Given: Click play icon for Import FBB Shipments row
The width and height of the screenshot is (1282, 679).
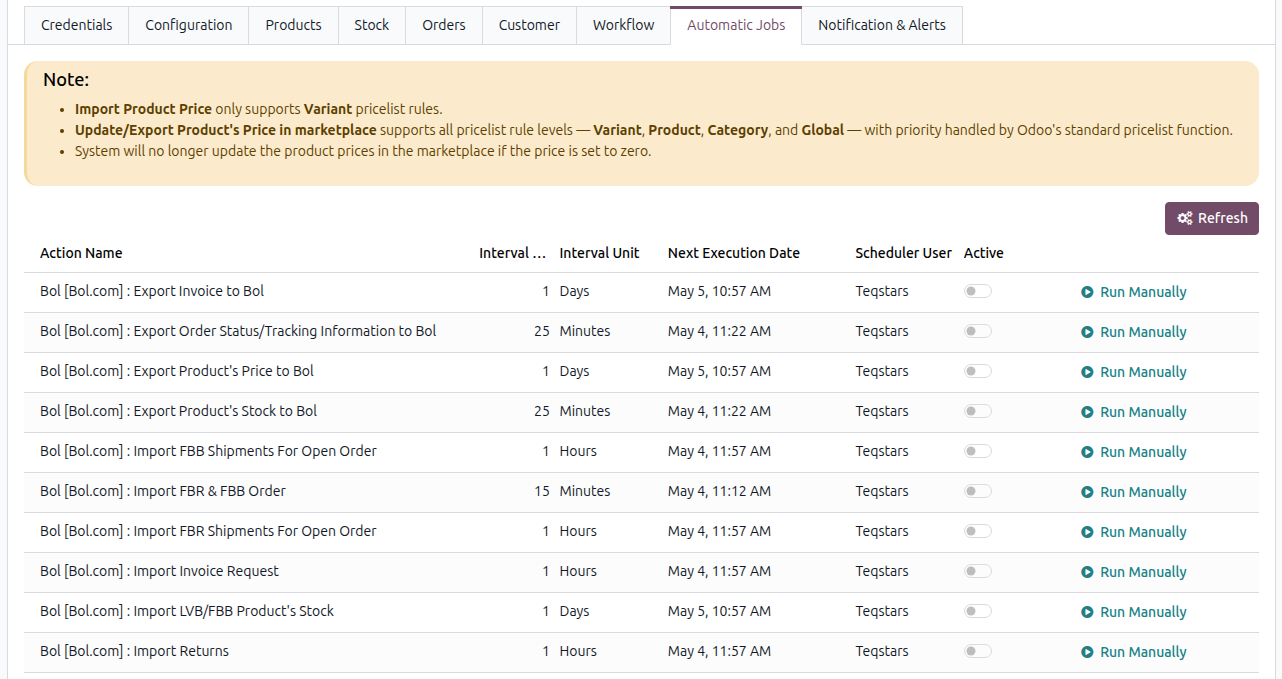Looking at the screenshot, I should 1087,452.
